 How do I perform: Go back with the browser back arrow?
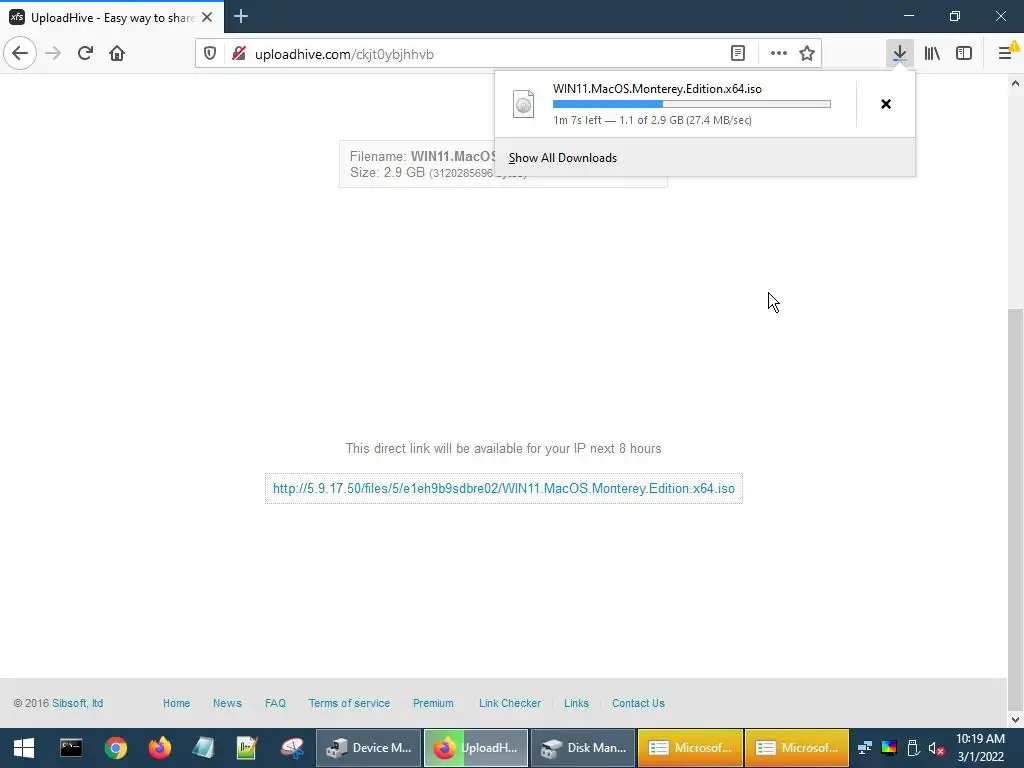pos(20,53)
